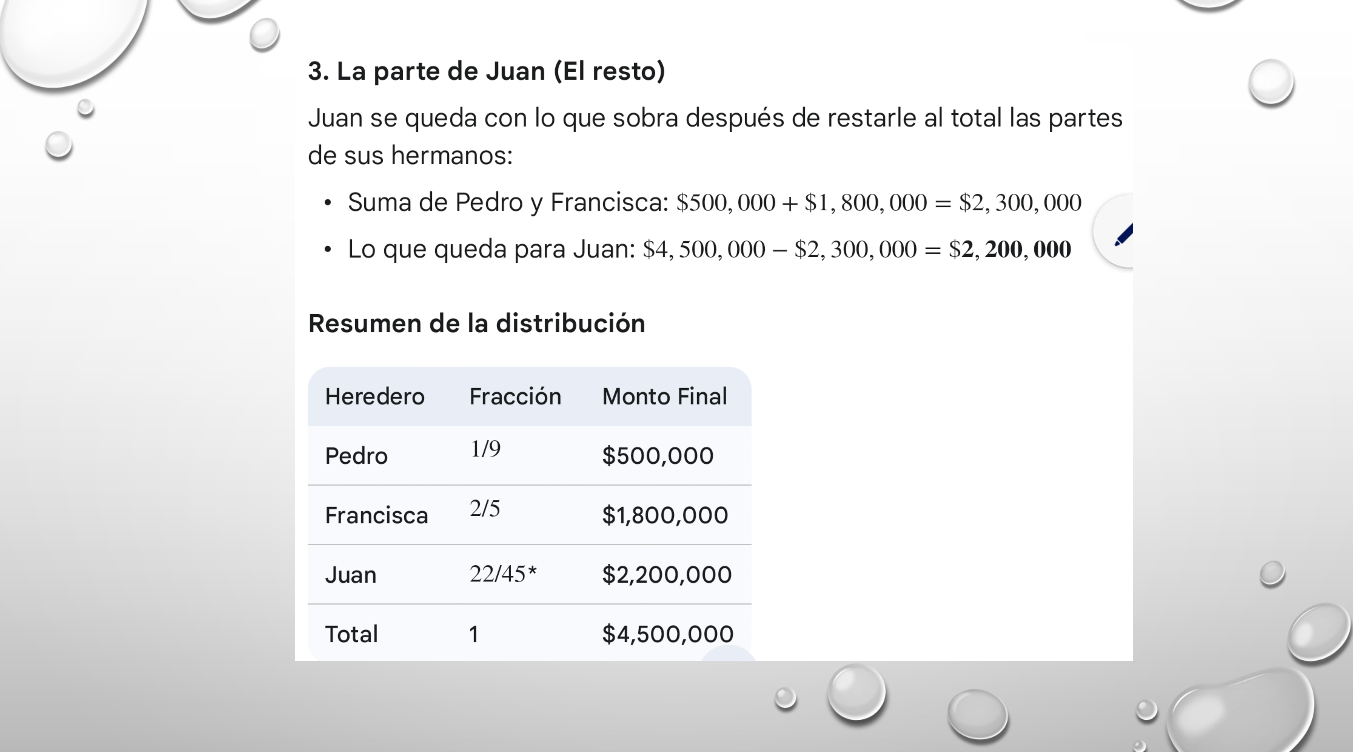Click the partially visible round button below the table
The image size is (1353, 752).
pos(729,654)
